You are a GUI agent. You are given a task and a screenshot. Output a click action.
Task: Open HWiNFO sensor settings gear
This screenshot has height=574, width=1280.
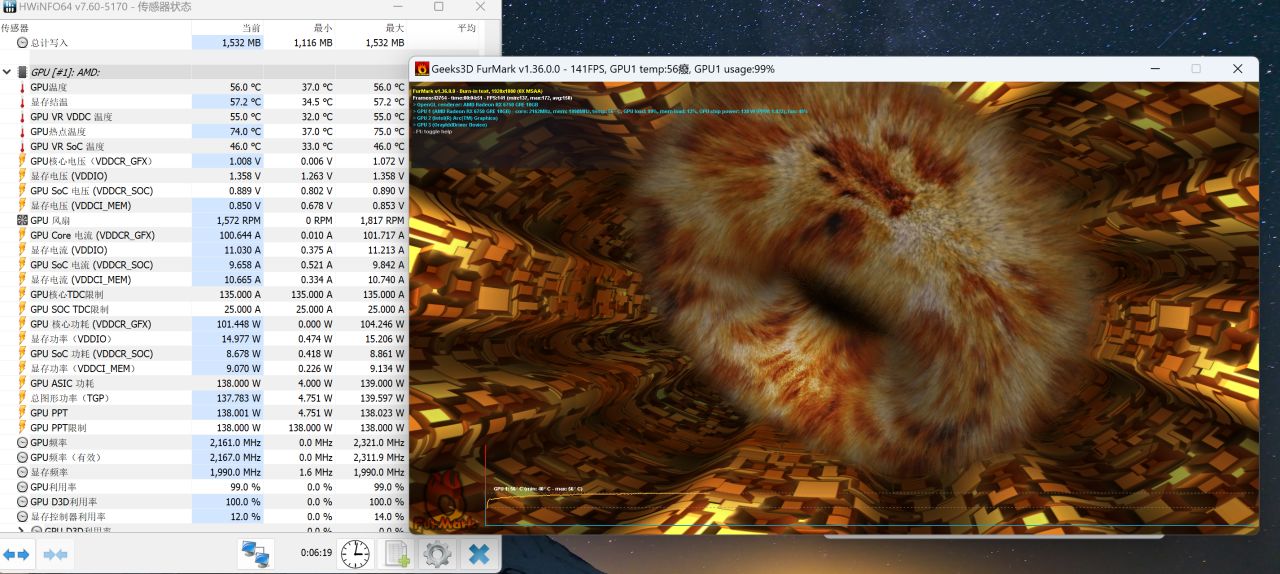coord(437,553)
